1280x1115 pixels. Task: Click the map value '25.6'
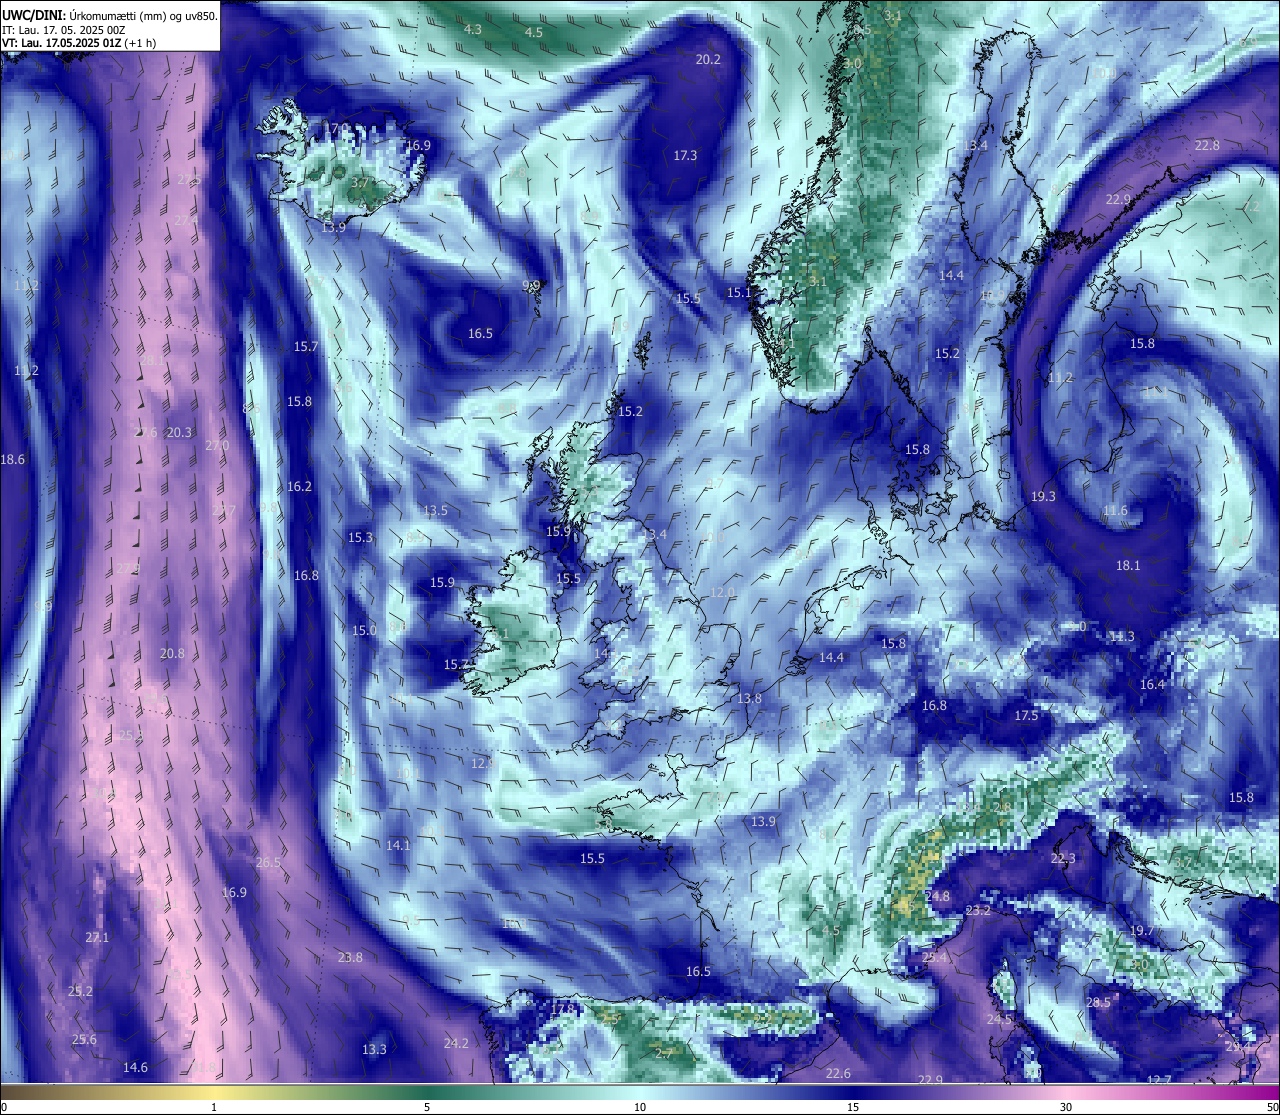tap(84, 1040)
